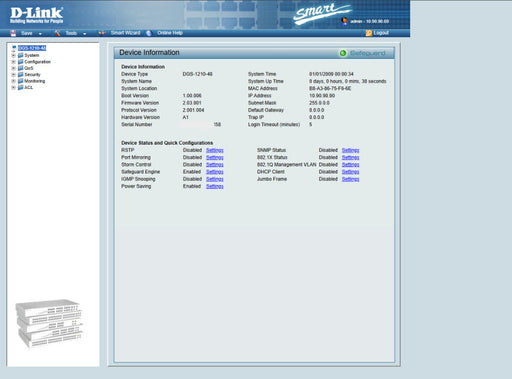This screenshot has width=512, height=379.
Task: Open Power Saving Settings link
Action: point(215,186)
